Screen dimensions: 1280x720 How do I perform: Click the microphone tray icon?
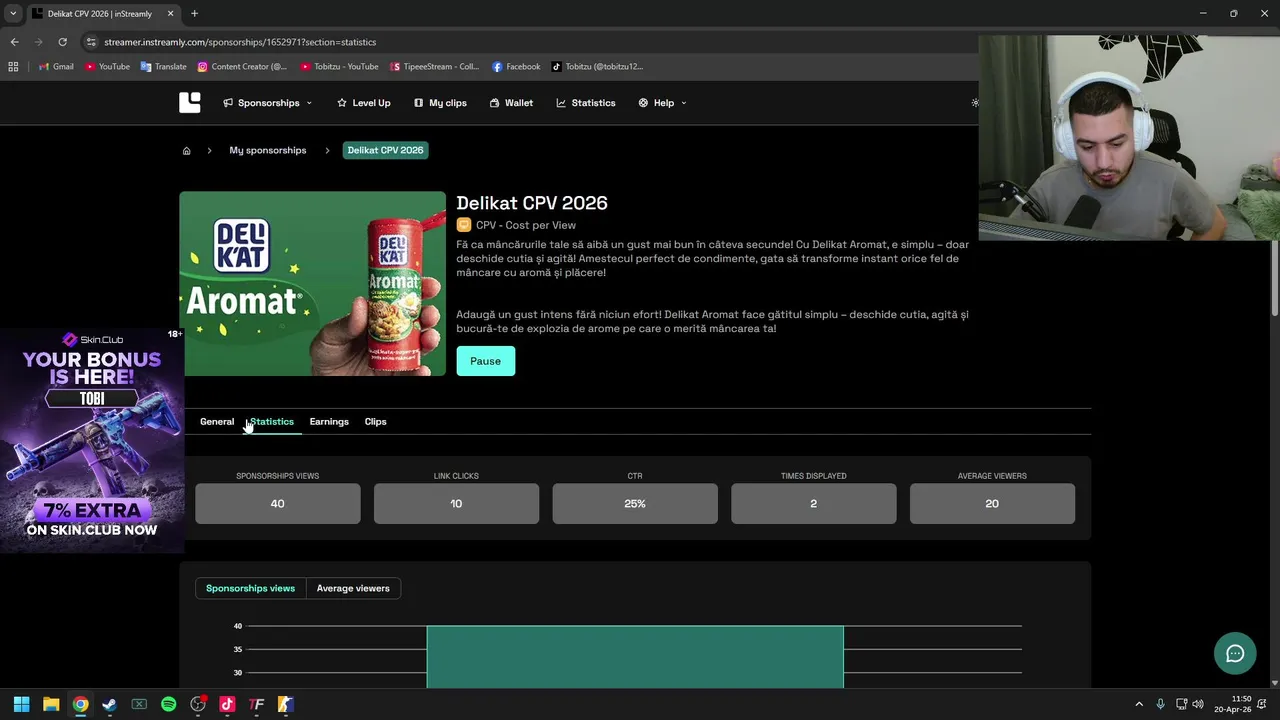[1160, 704]
